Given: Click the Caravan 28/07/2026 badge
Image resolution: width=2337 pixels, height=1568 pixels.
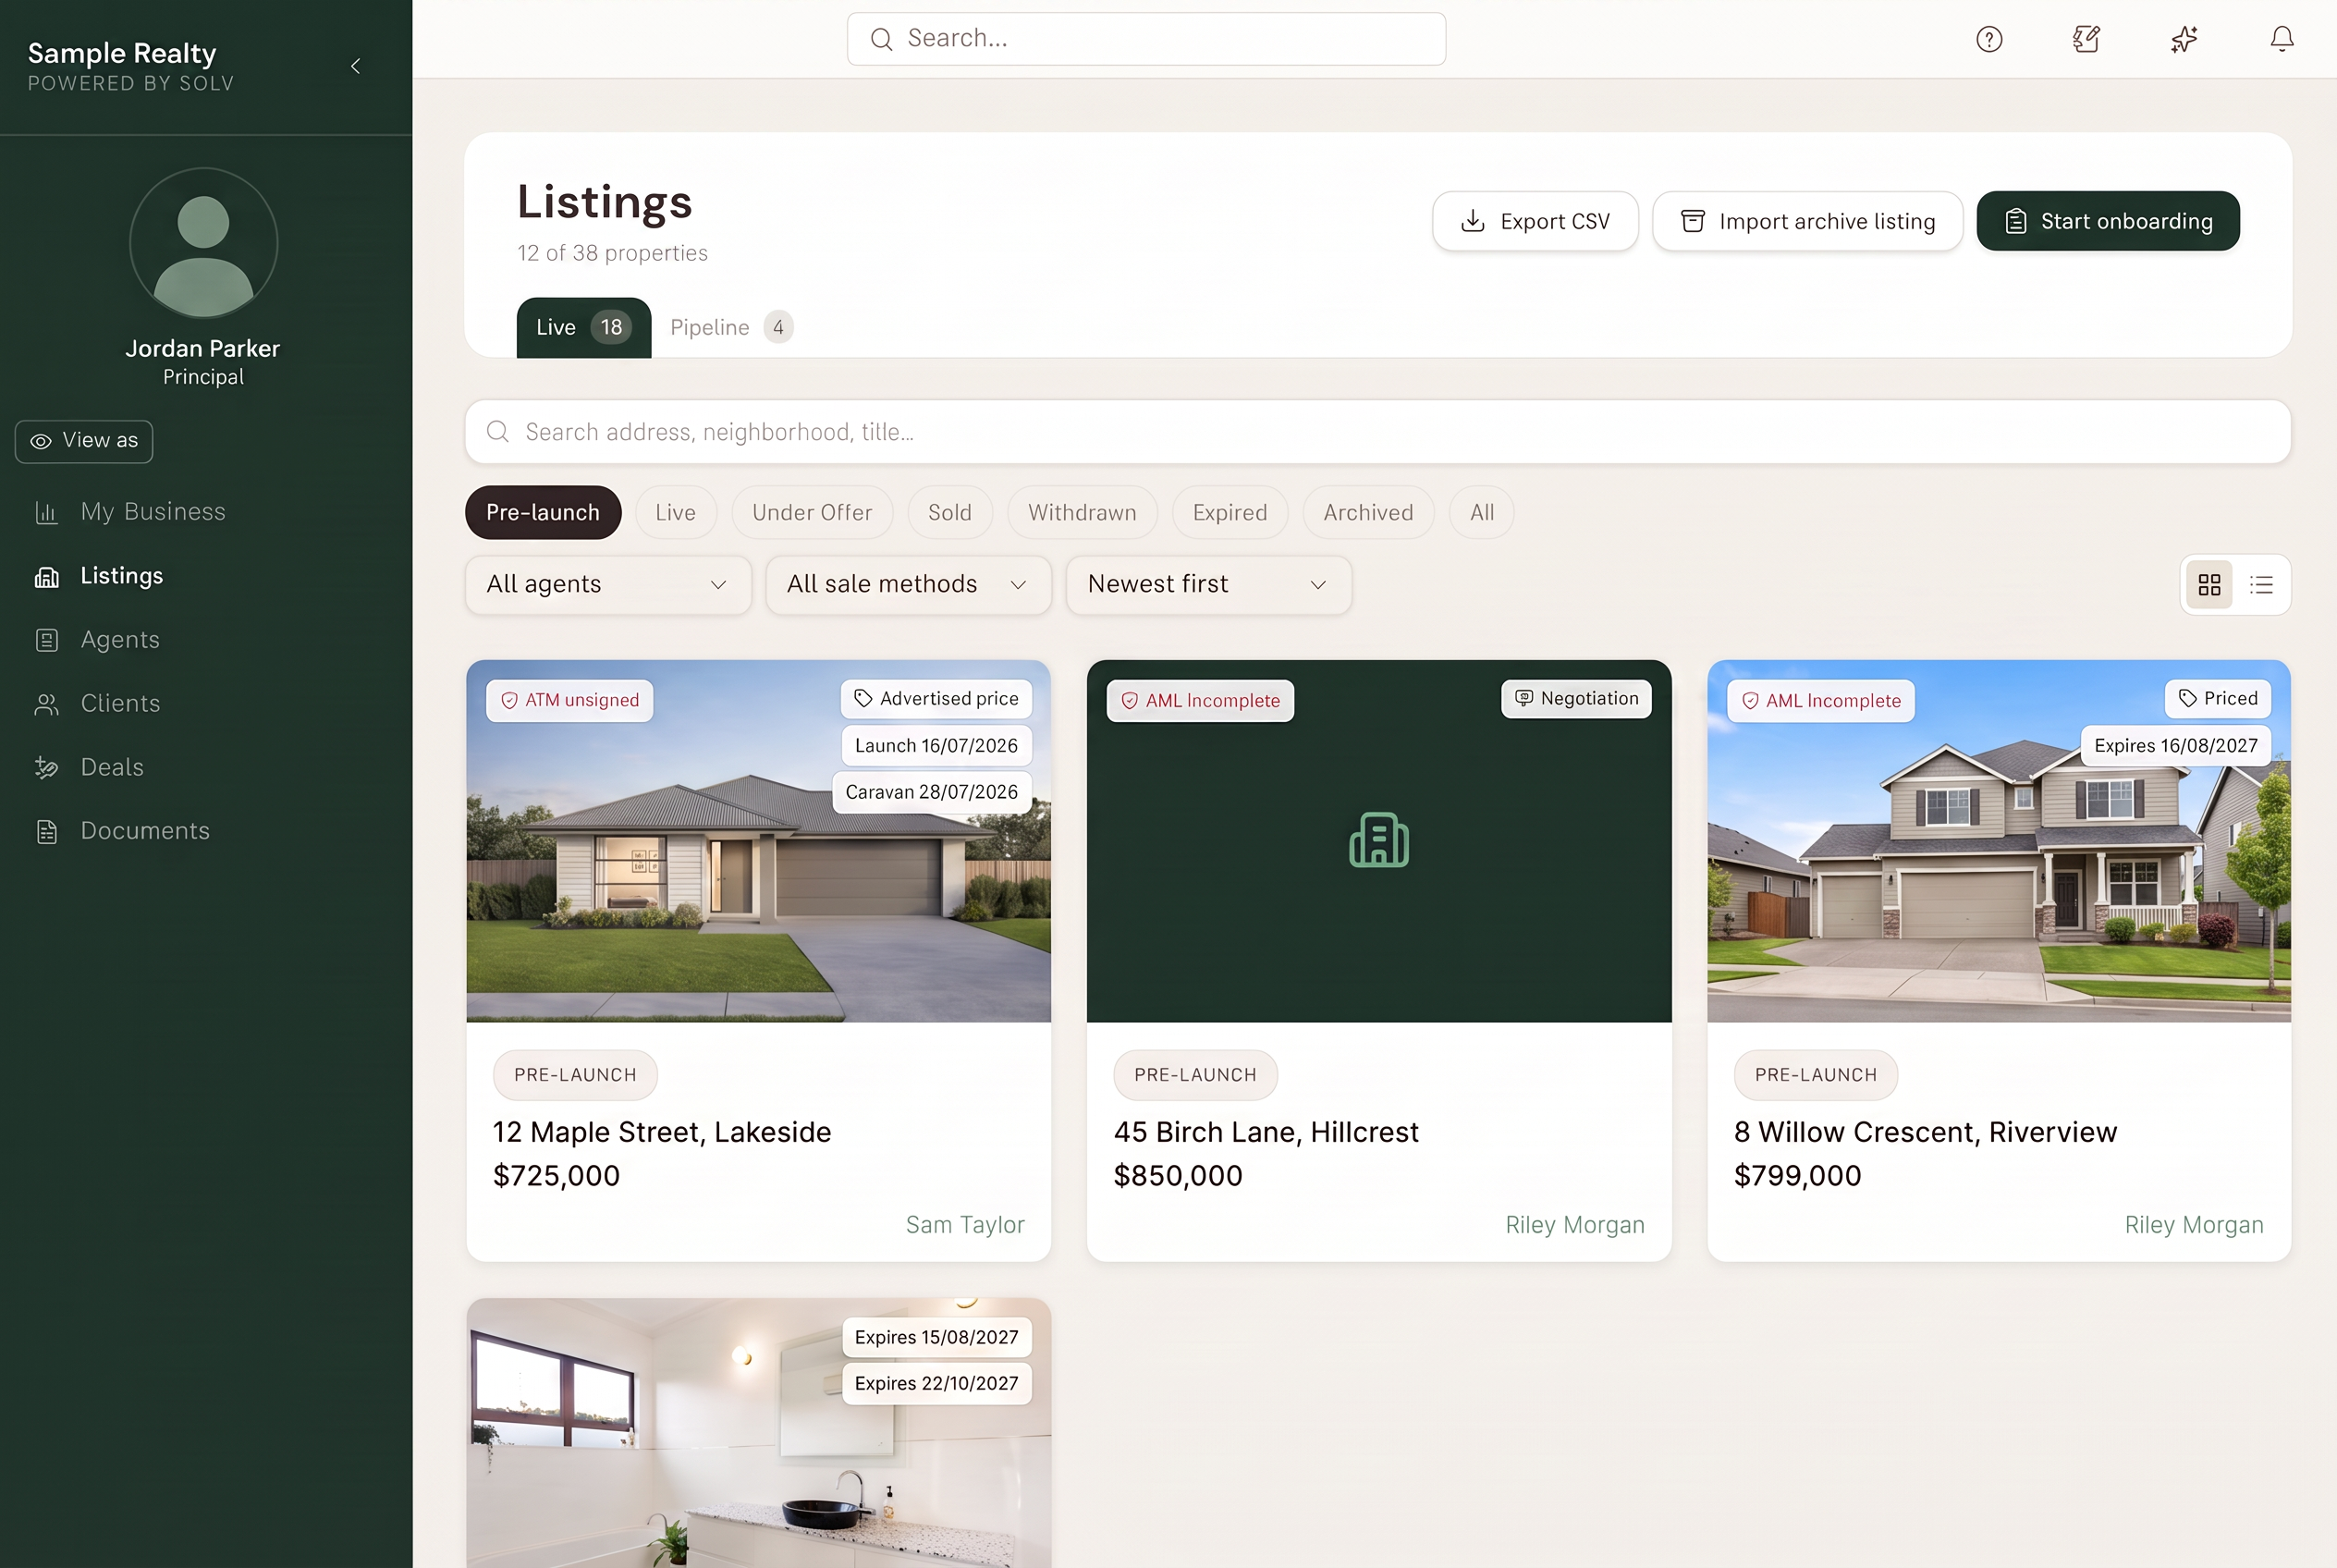Looking at the screenshot, I should pos(931,792).
